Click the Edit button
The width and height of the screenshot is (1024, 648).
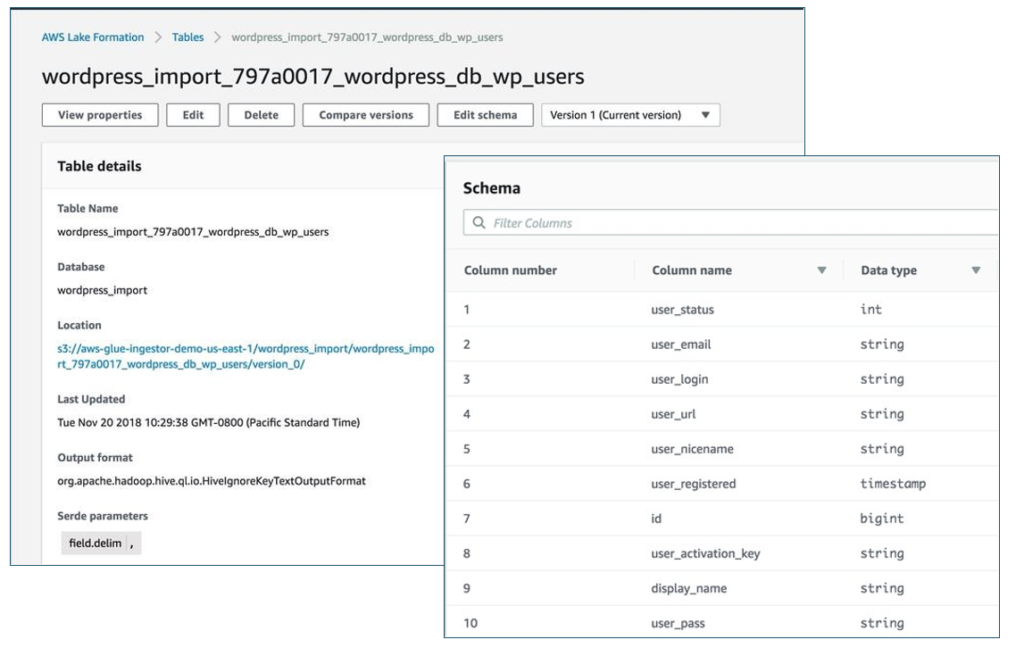pyautogui.click(x=193, y=114)
